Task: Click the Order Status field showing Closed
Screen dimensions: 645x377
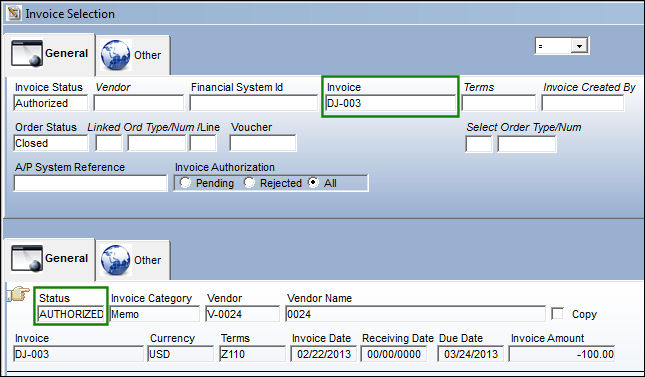Action: tap(51, 143)
